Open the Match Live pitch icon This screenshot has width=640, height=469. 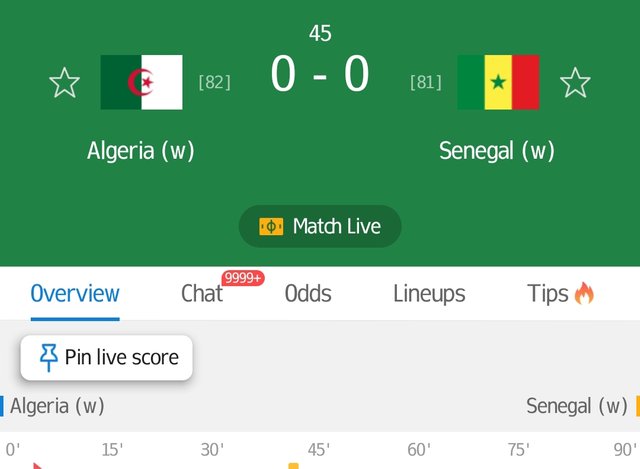(271, 227)
